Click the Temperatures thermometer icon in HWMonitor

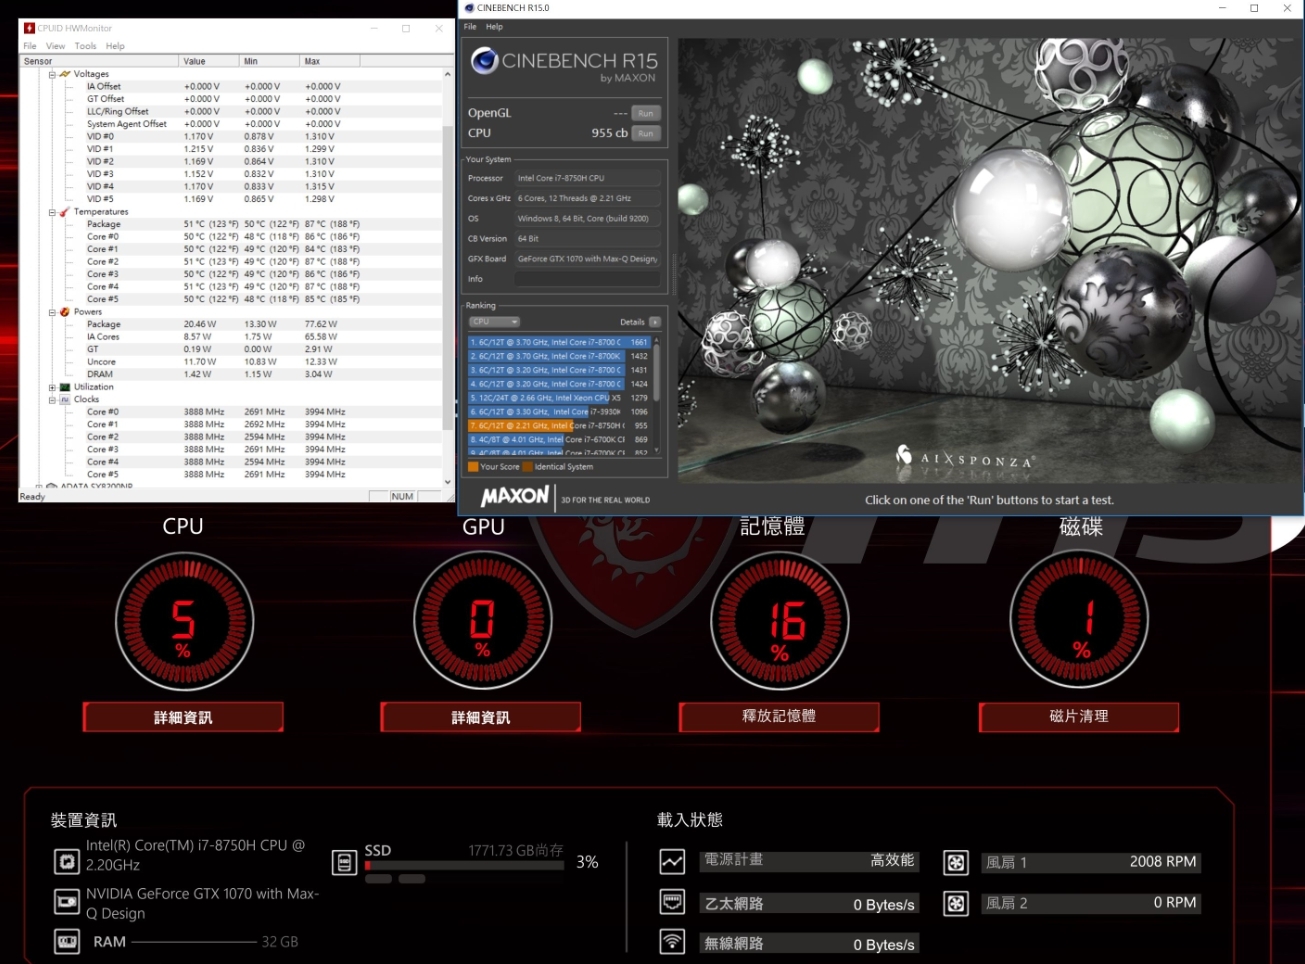click(x=65, y=212)
